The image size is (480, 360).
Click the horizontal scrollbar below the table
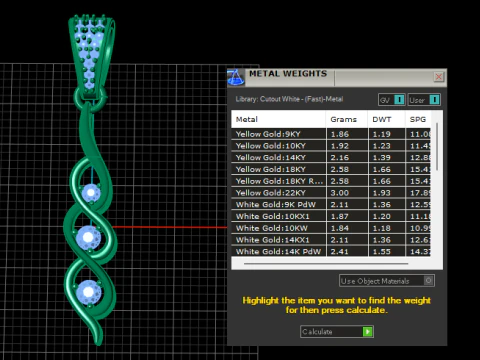coord(326,263)
